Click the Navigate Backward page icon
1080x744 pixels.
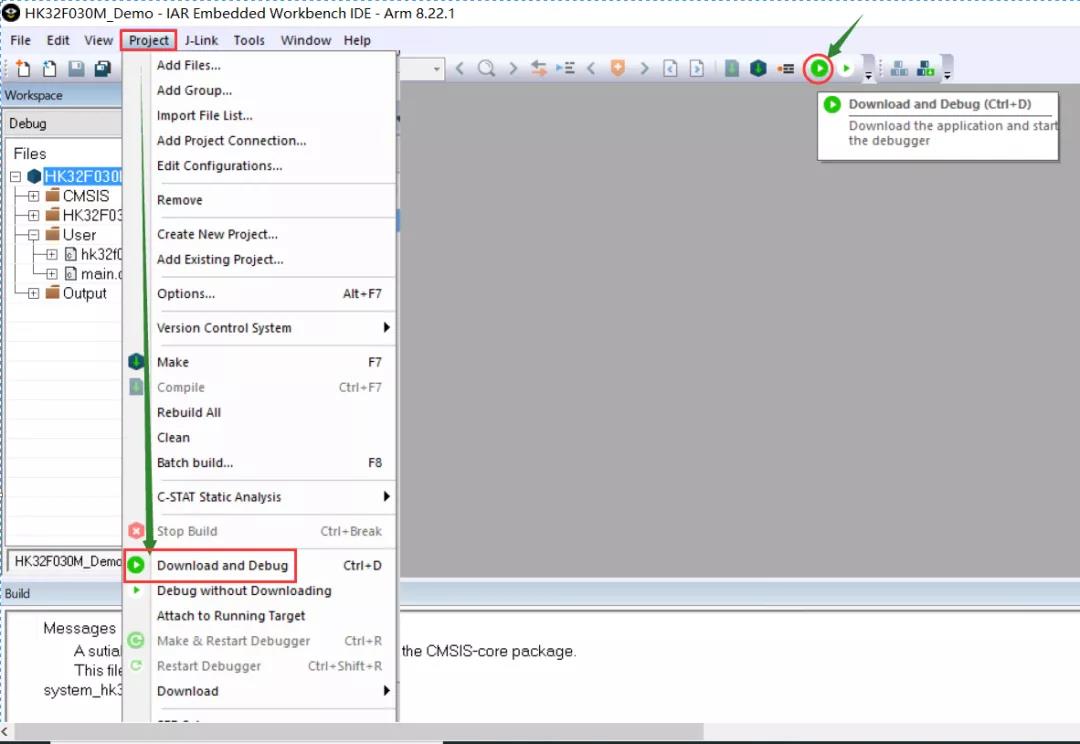[x=670, y=68]
